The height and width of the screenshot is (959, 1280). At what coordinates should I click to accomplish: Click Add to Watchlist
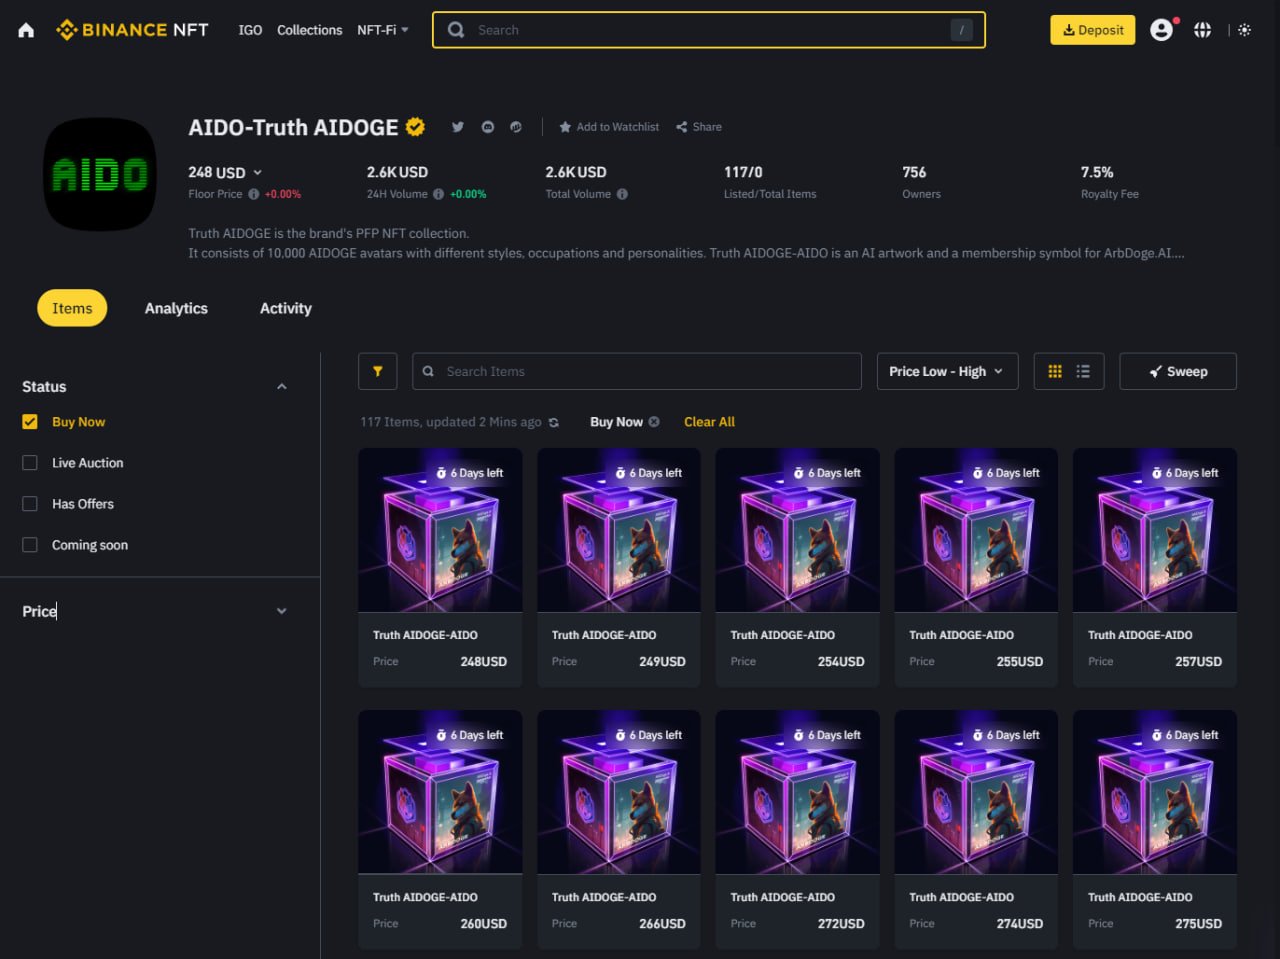[x=609, y=127]
